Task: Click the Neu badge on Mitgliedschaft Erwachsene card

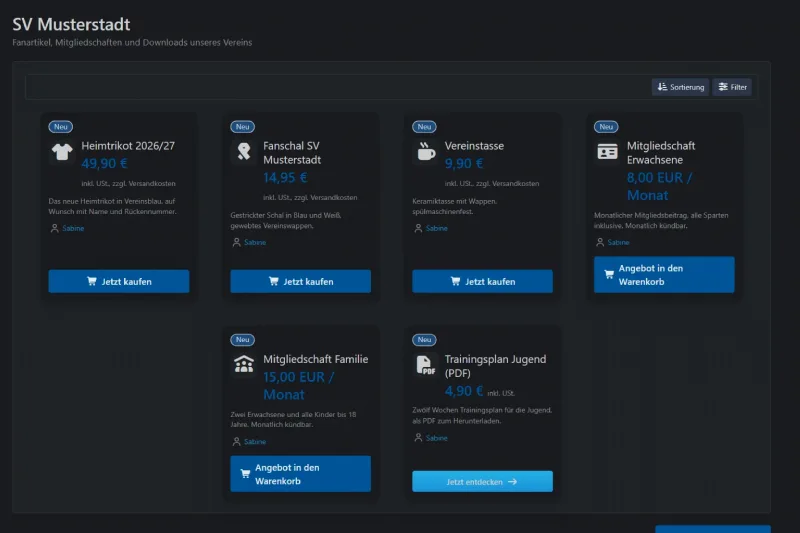Action: (606, 127)
